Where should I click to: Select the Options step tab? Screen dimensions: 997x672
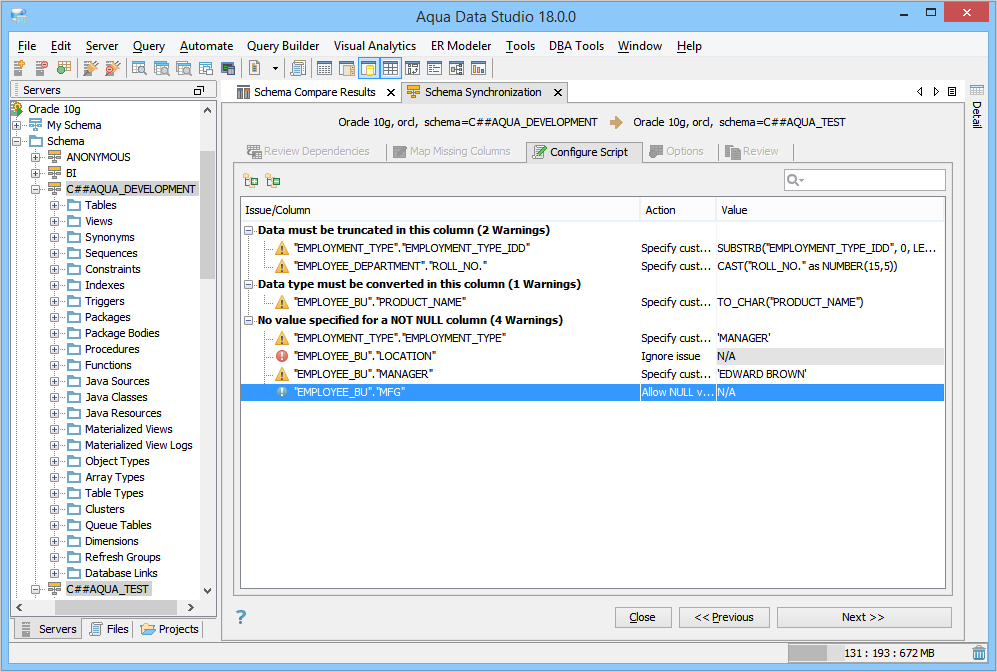point(677,151)
